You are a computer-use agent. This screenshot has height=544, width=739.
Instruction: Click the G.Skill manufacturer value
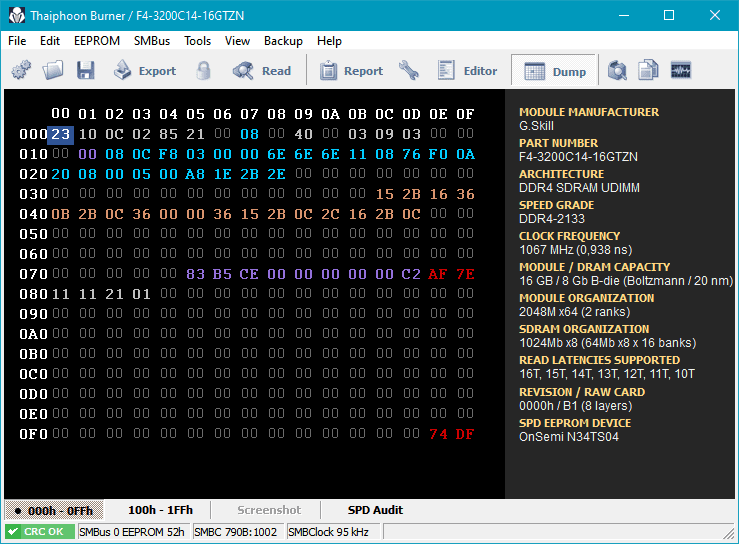click(536, 126)
